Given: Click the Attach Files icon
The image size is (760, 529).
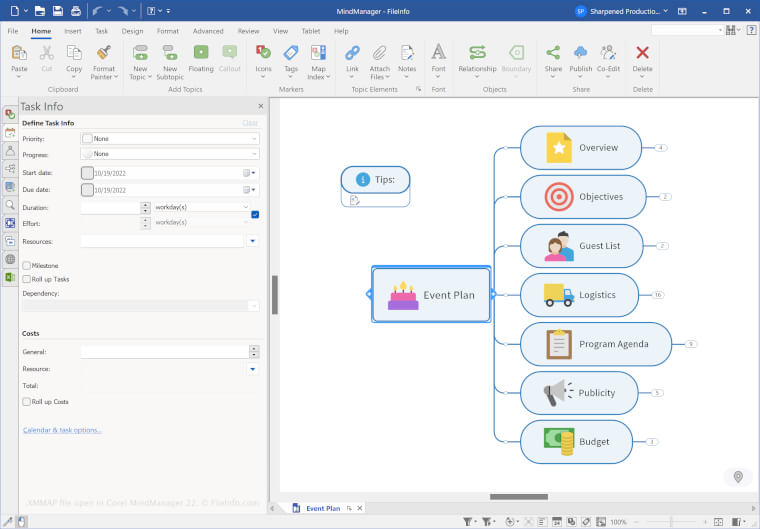Looking at the screenshot, I should point(380,53).
